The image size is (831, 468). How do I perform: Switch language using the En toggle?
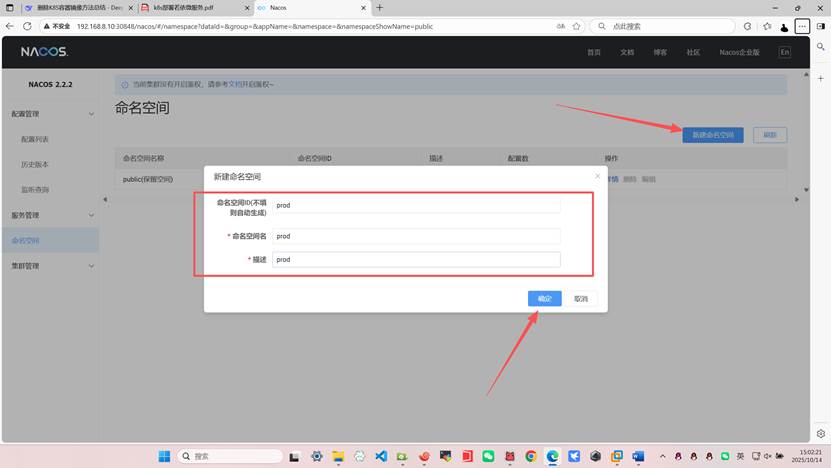click(784, 52)
